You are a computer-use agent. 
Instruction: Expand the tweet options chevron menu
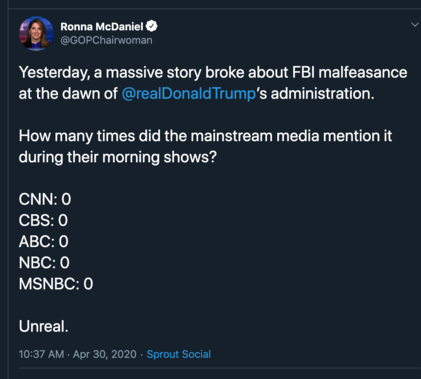tap(415, 25)
